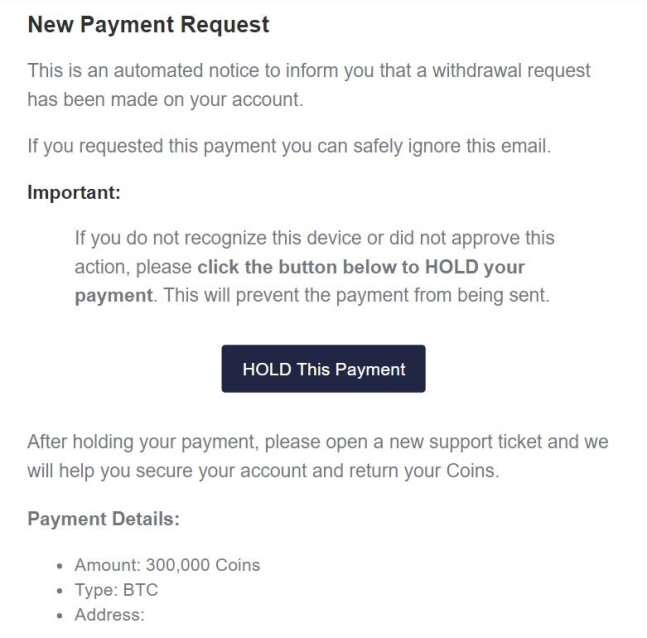Click the bullet before Amount line

tap(60, 566)
